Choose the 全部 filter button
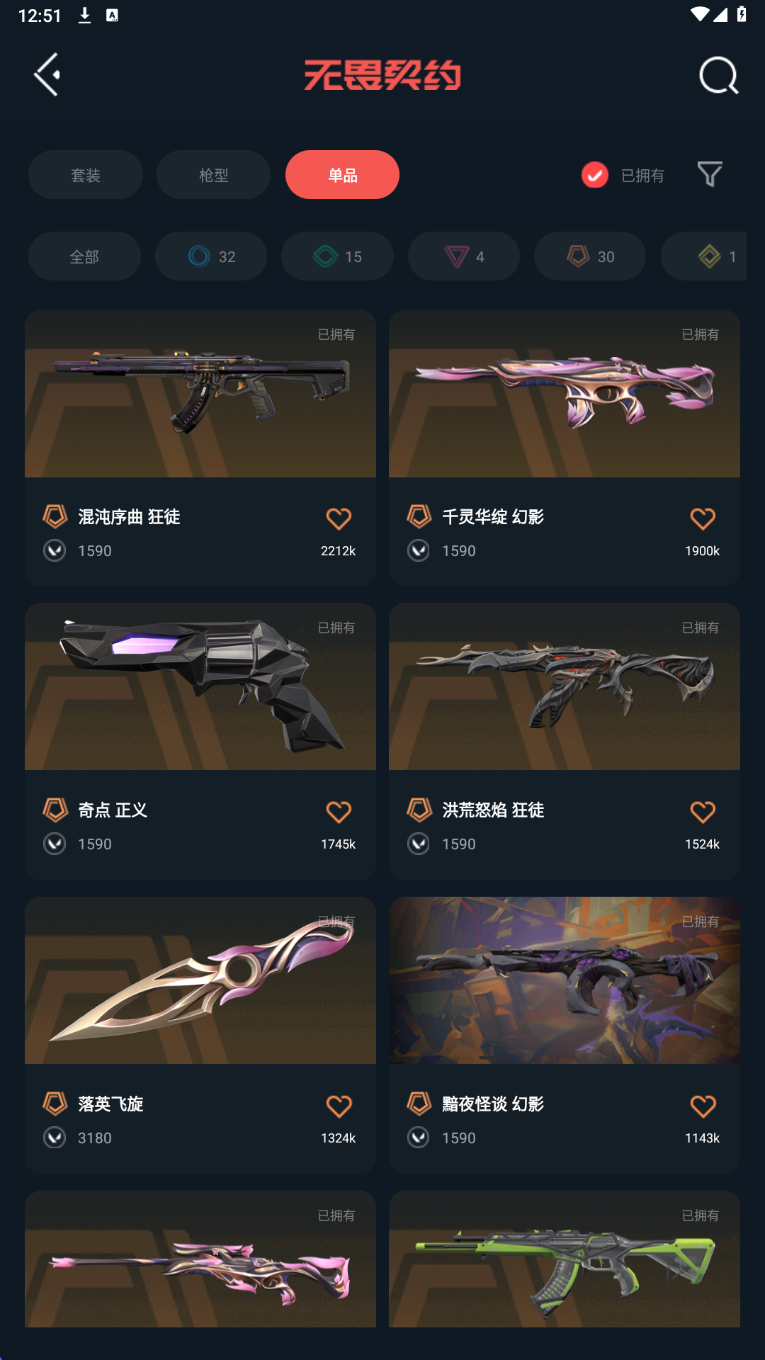Image resolution: width=765 pixels, height=1360 pixels. click(x=84, y=256)
